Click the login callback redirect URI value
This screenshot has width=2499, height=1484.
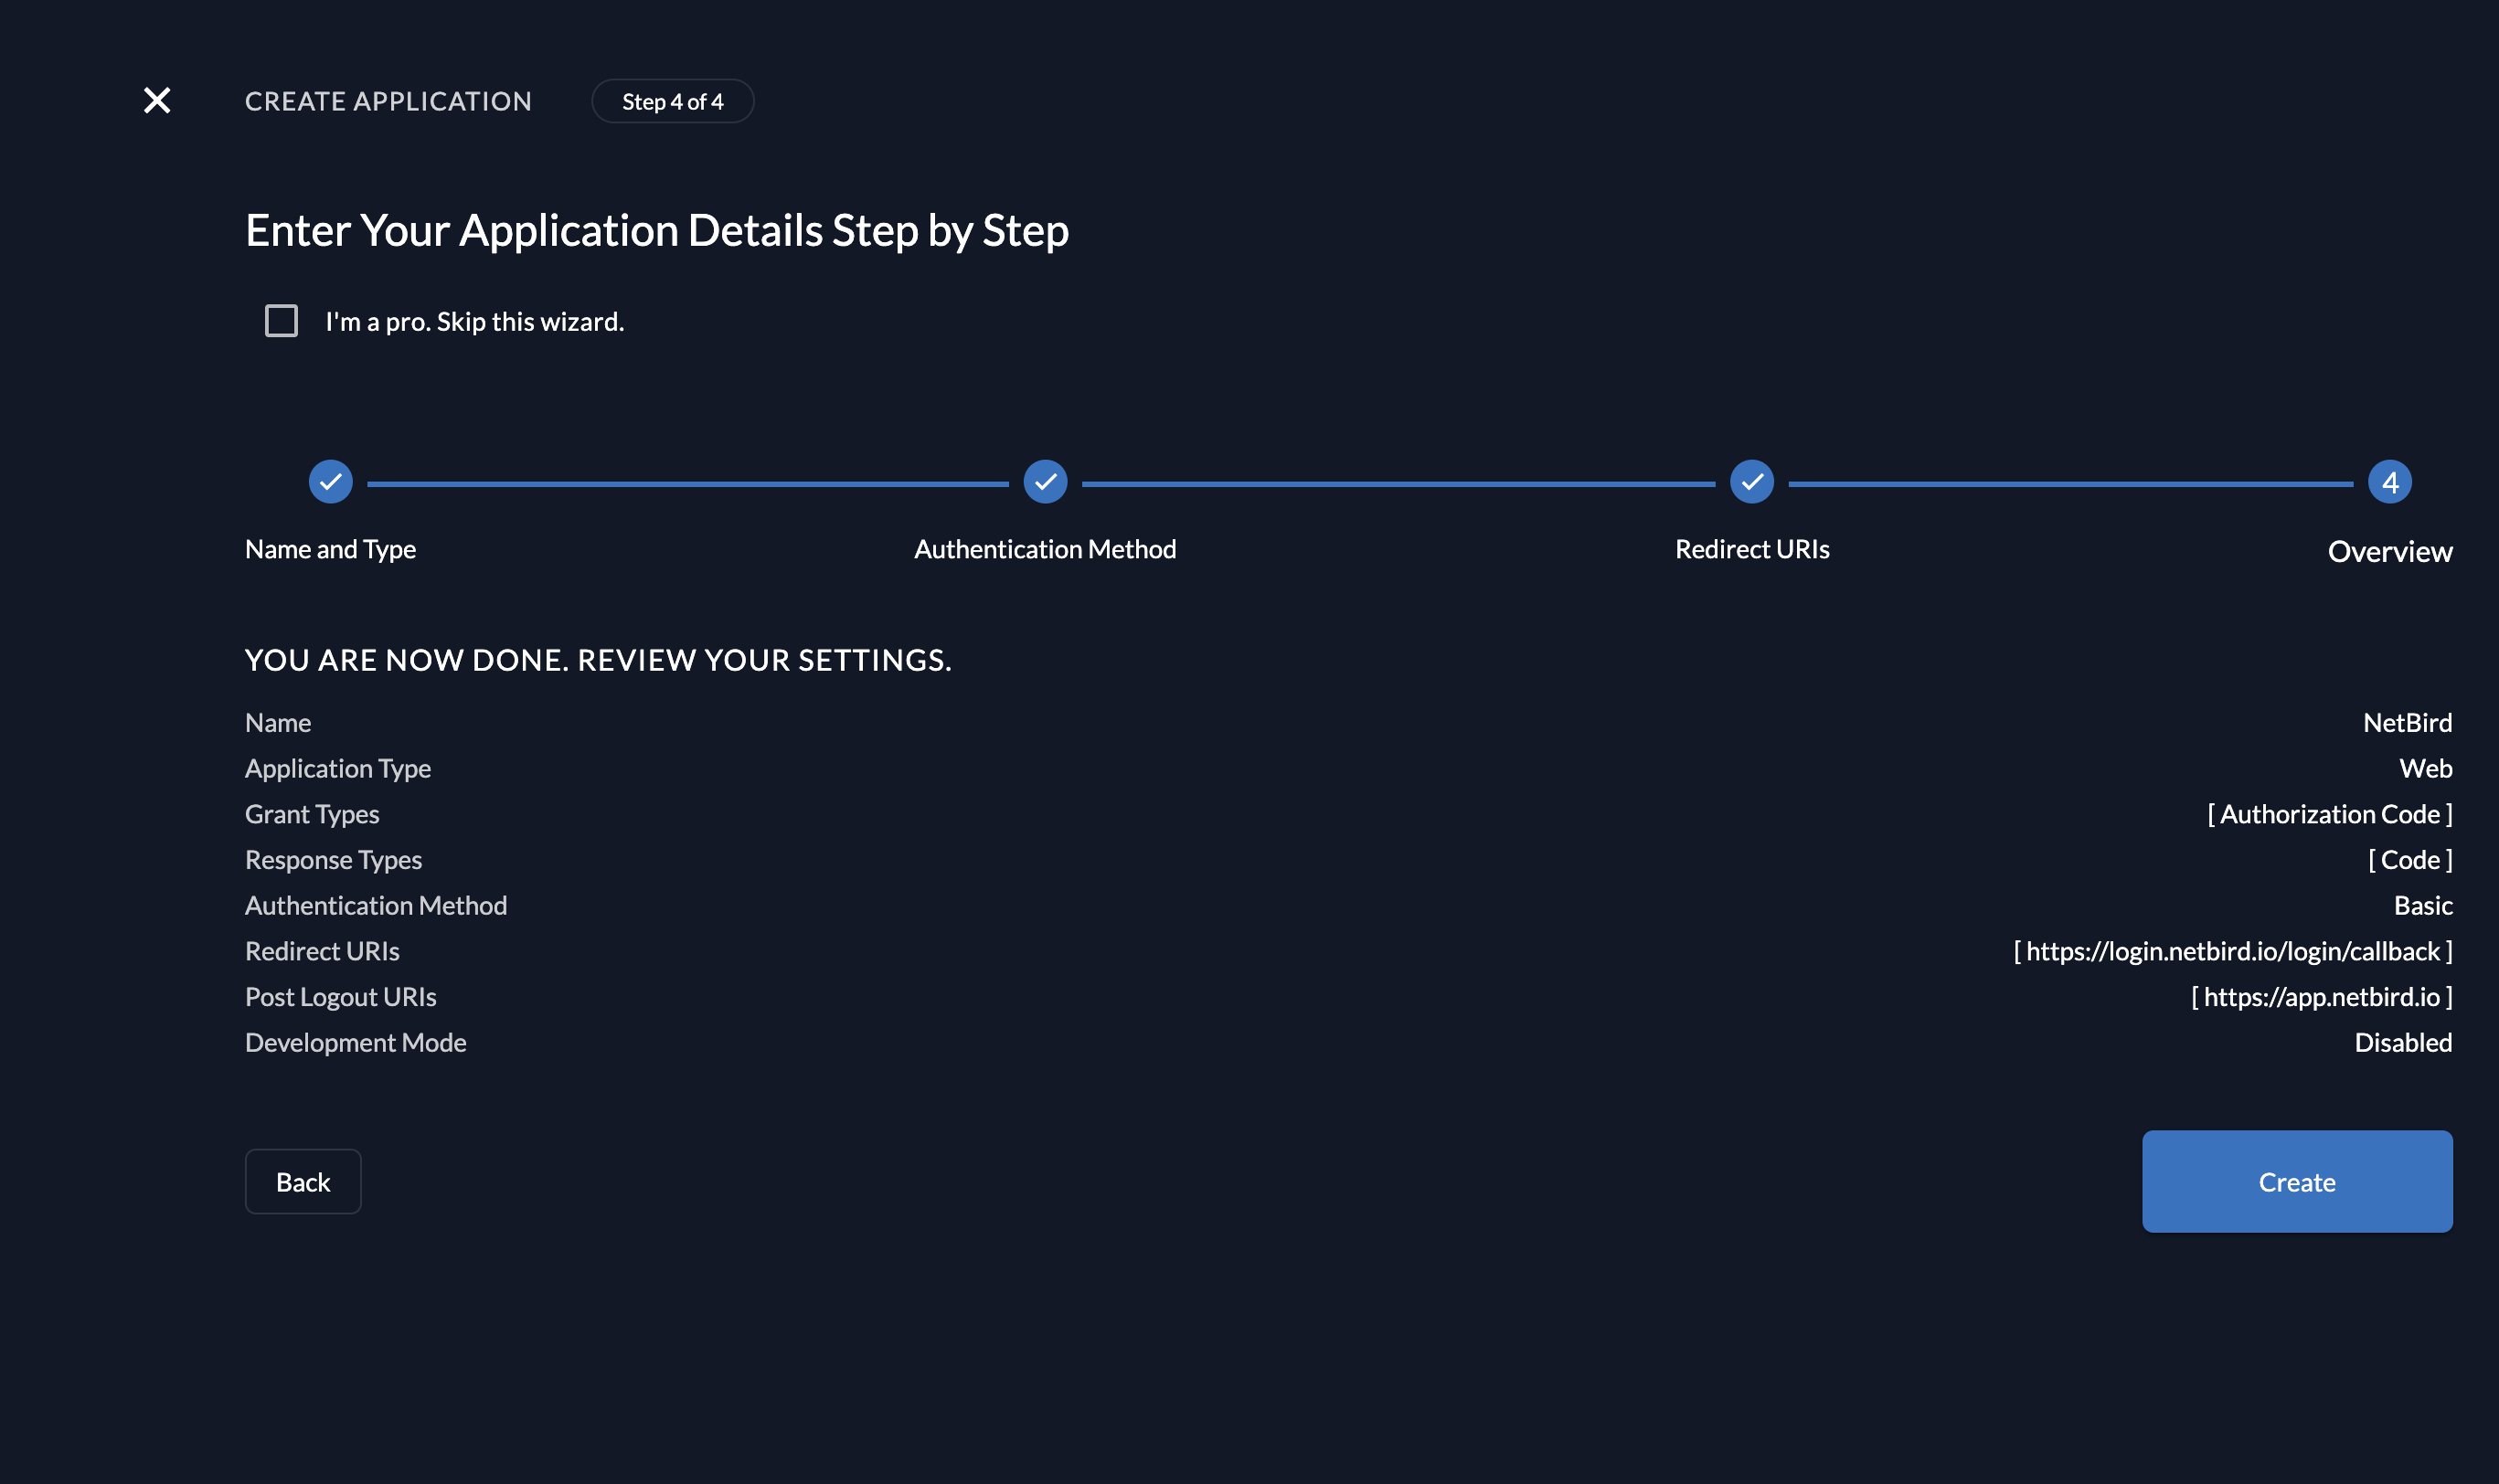point(2232,951)
